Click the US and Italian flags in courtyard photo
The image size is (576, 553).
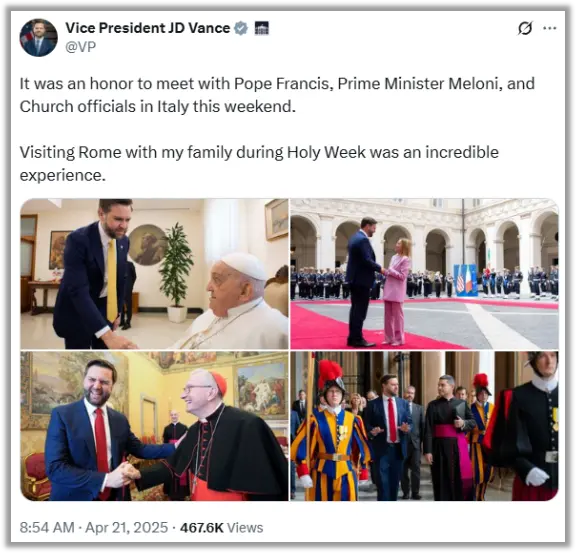coord(465,280)
